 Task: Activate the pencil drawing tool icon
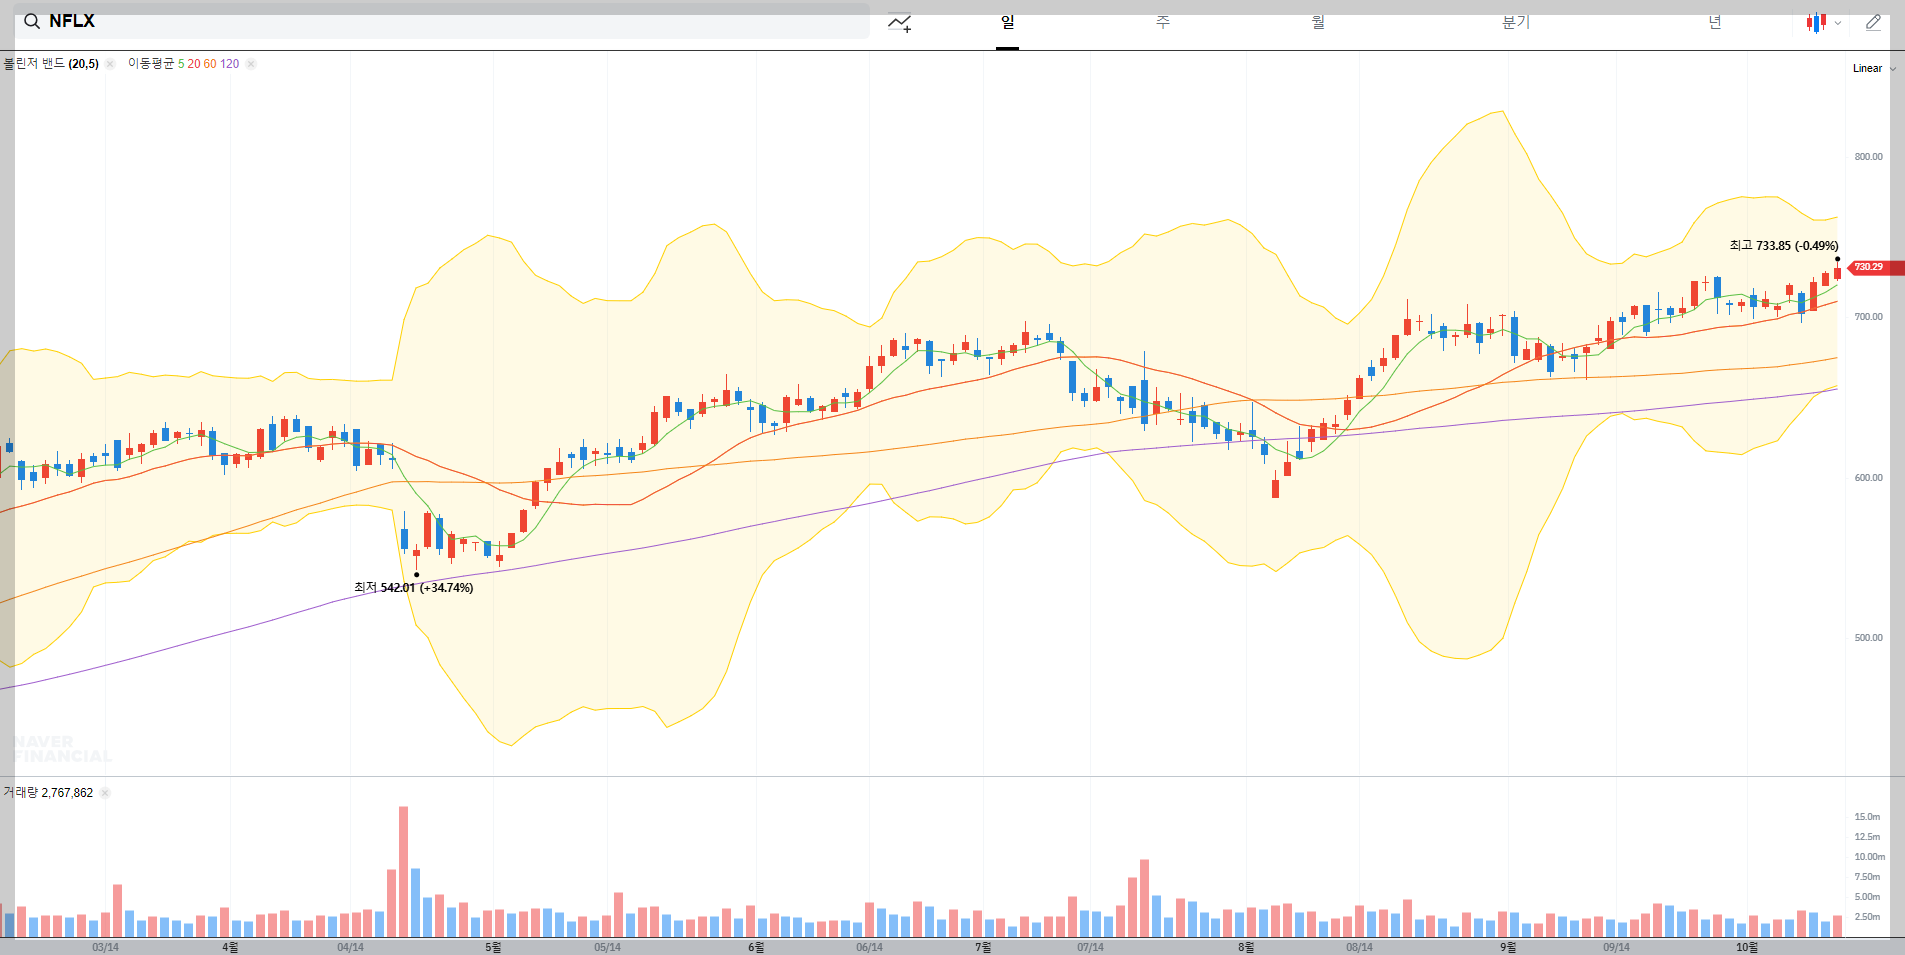click(1873, 22)
